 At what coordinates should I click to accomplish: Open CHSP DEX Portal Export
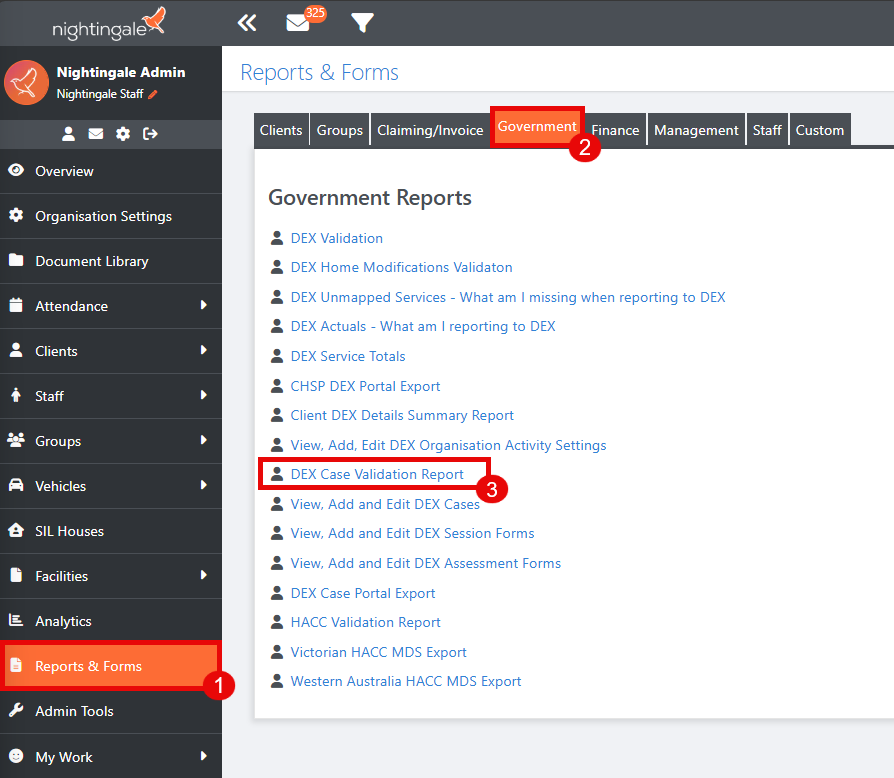(365, 386)
